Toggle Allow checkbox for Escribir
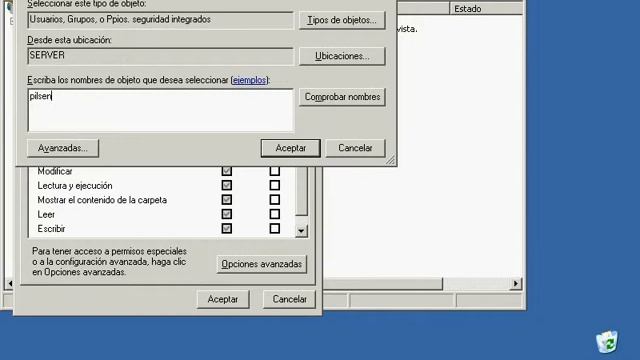Image resolution: width=640 pixels, height=360 pixels. (x=227, y=228)
